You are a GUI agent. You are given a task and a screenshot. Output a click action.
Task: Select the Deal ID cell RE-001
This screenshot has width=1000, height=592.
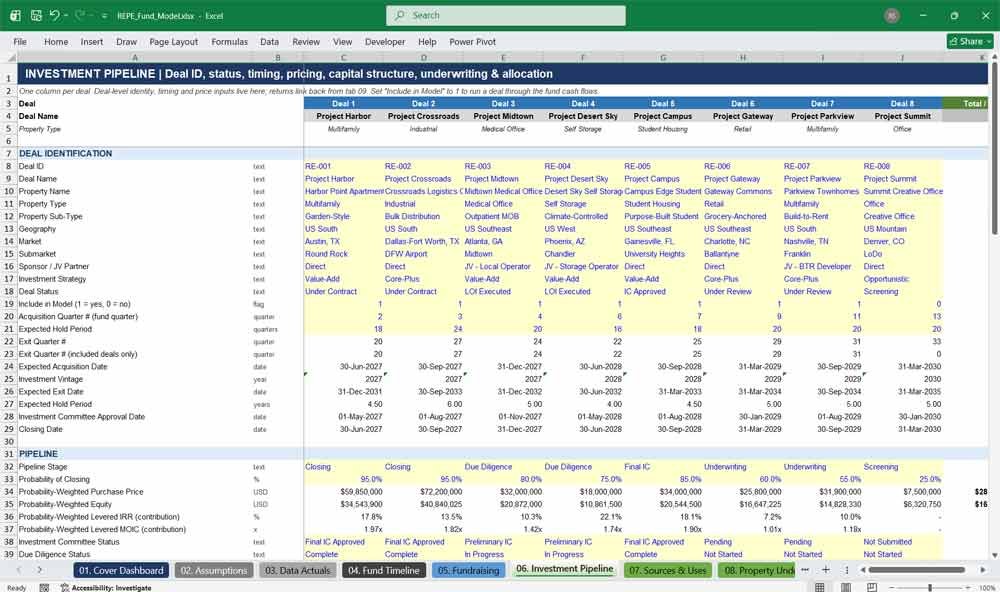point(343,166)
